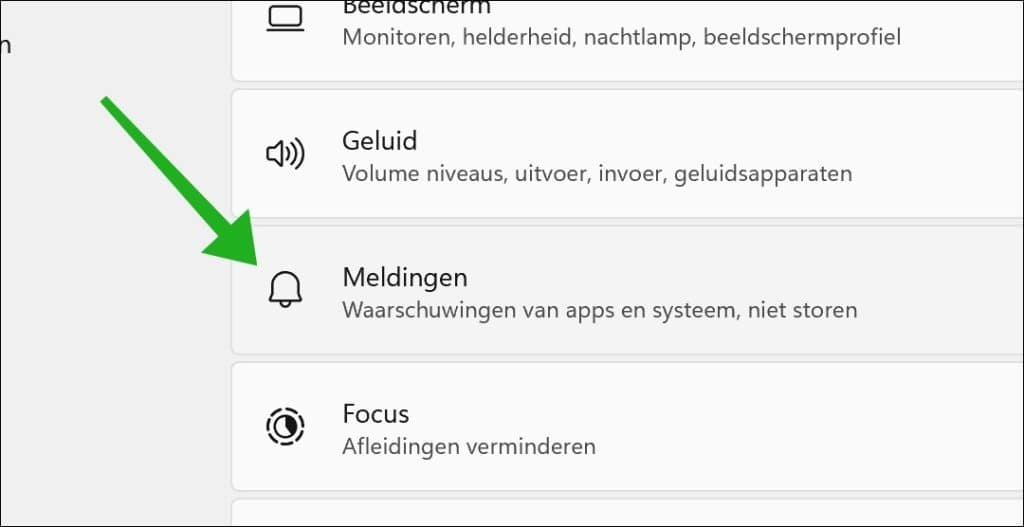Click the Meldingen bell icon
The image size is (1024, 527).
(285, 290)
